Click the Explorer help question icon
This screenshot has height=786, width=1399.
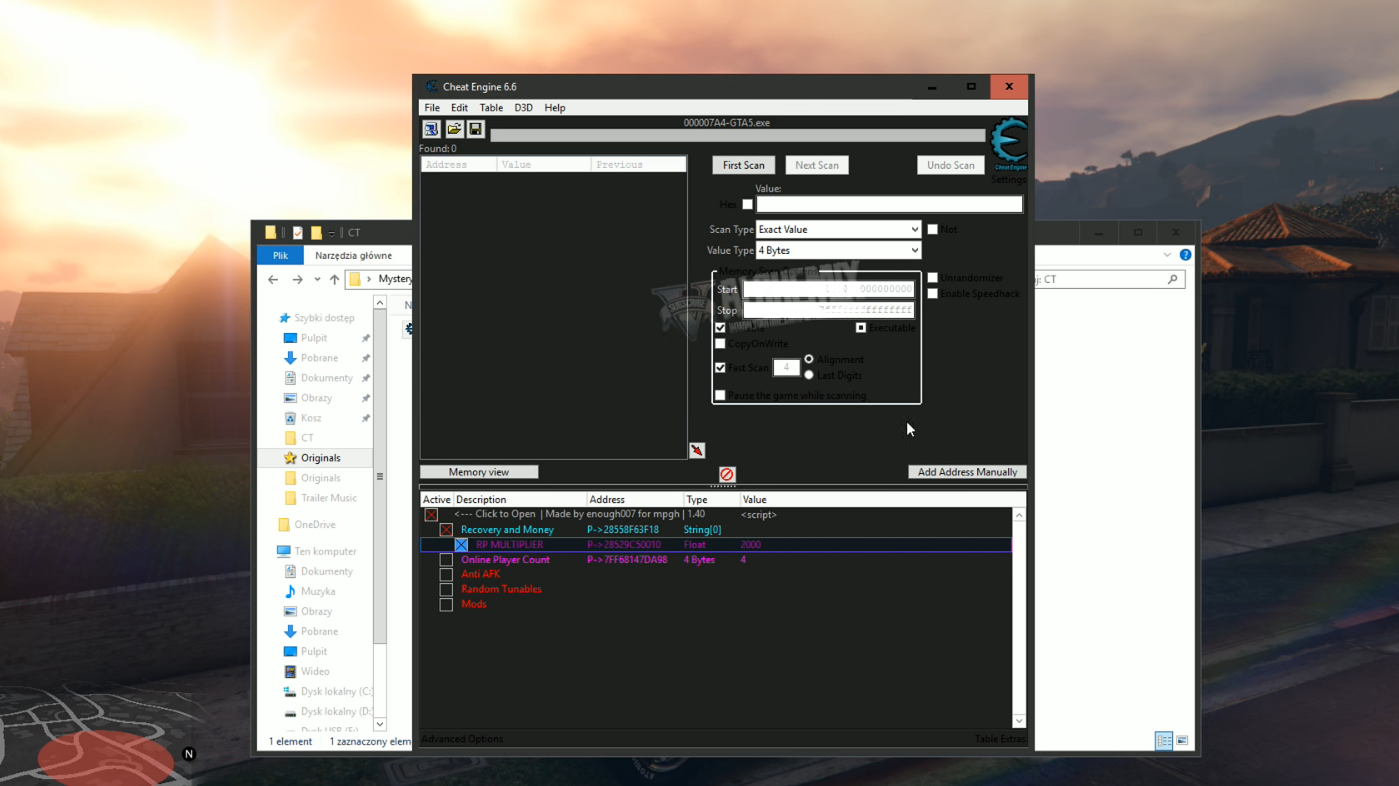click(x=1185, y=255)
